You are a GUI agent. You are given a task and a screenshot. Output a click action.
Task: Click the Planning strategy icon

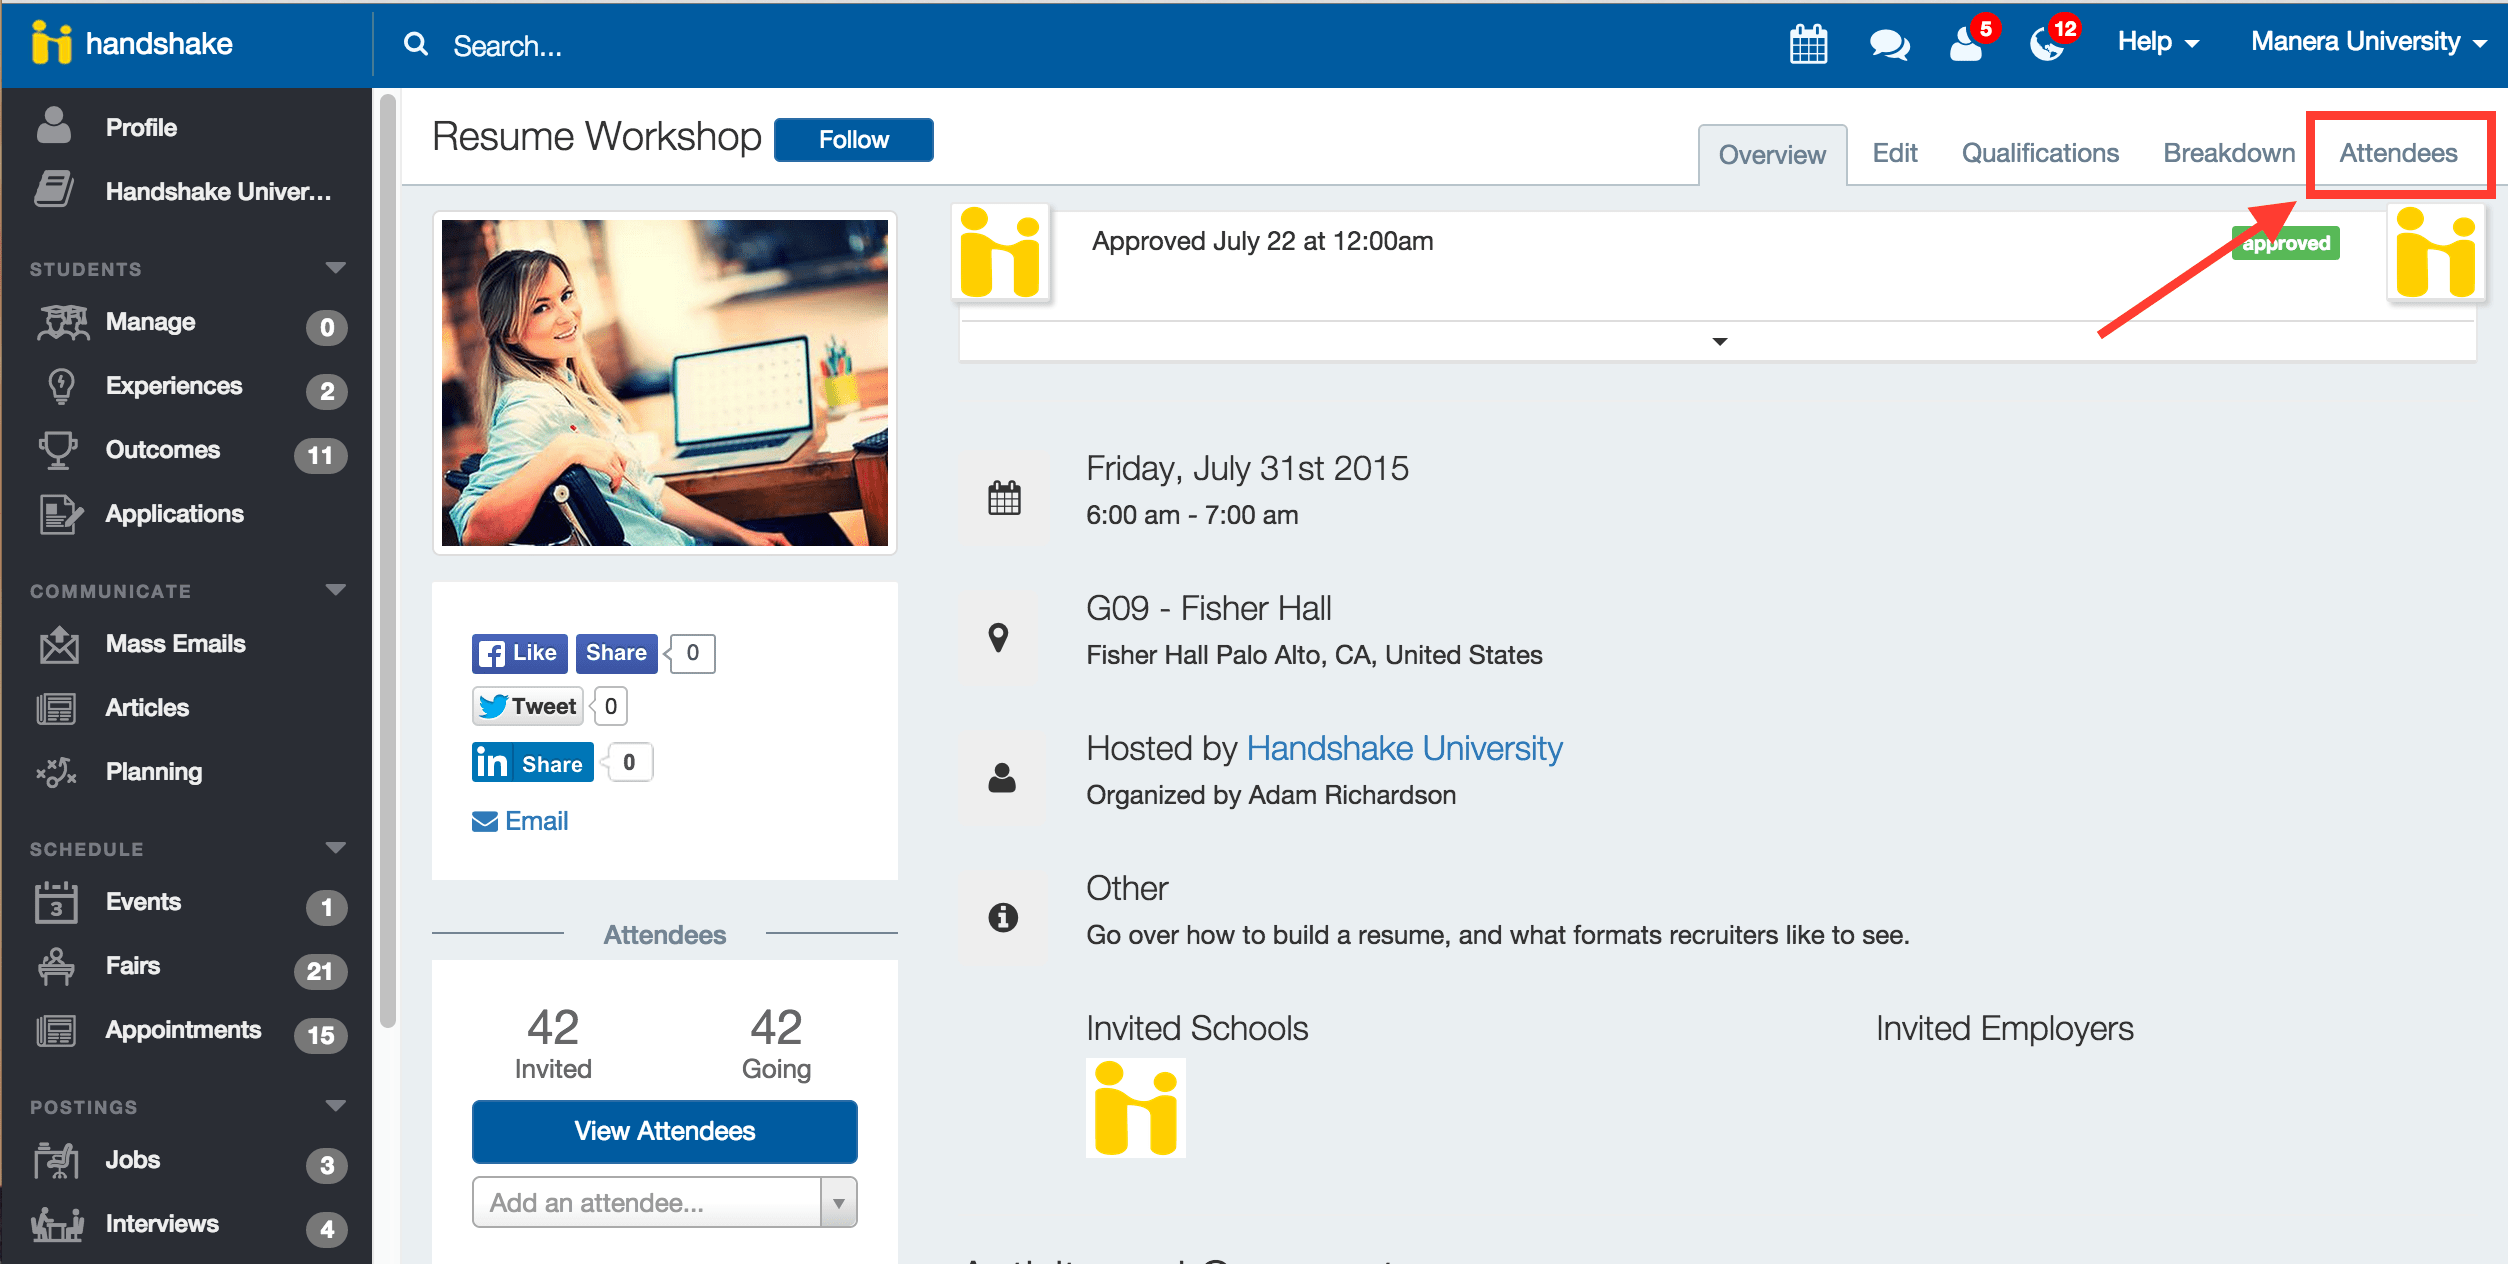[x=56, y=772]
